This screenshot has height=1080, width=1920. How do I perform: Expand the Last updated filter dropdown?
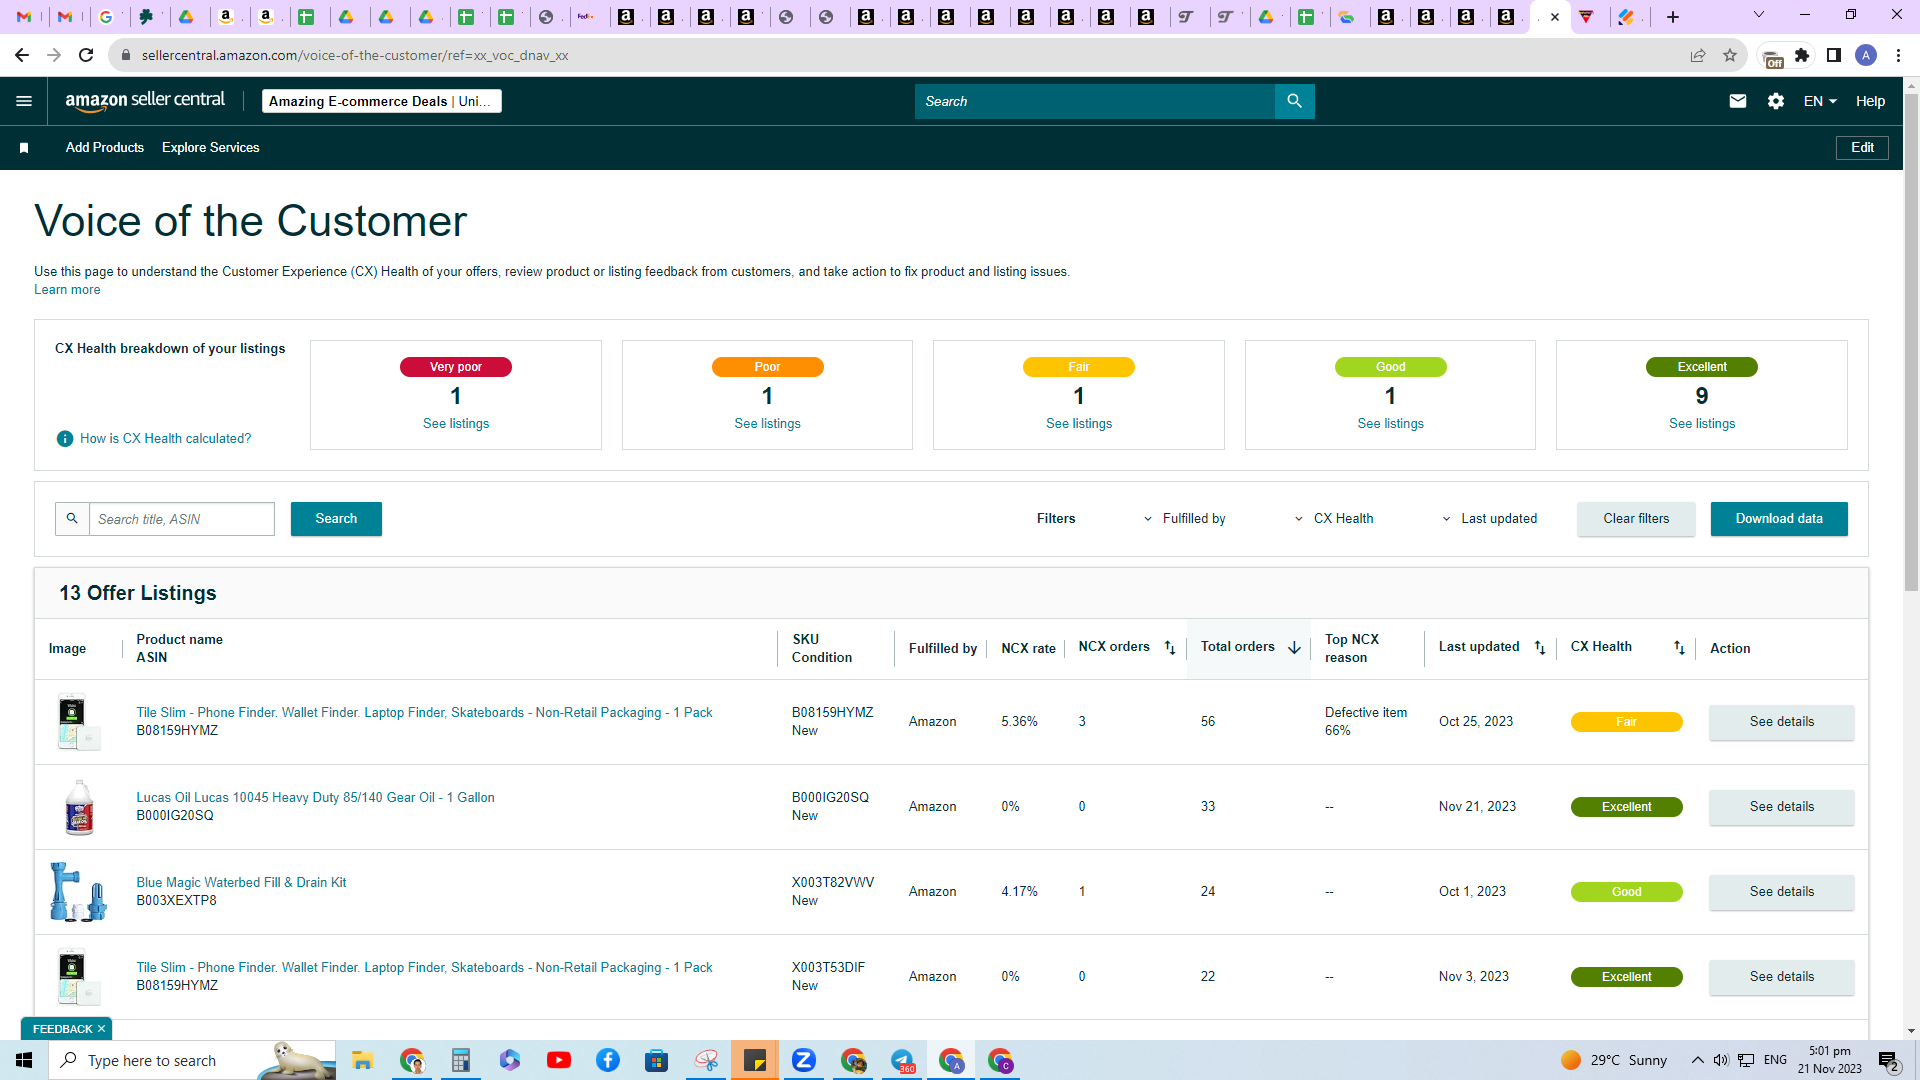(1489, 519)
